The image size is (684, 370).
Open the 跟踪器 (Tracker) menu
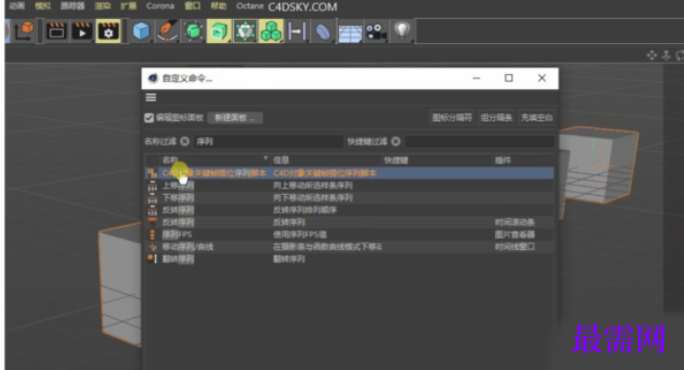(72, 6)
